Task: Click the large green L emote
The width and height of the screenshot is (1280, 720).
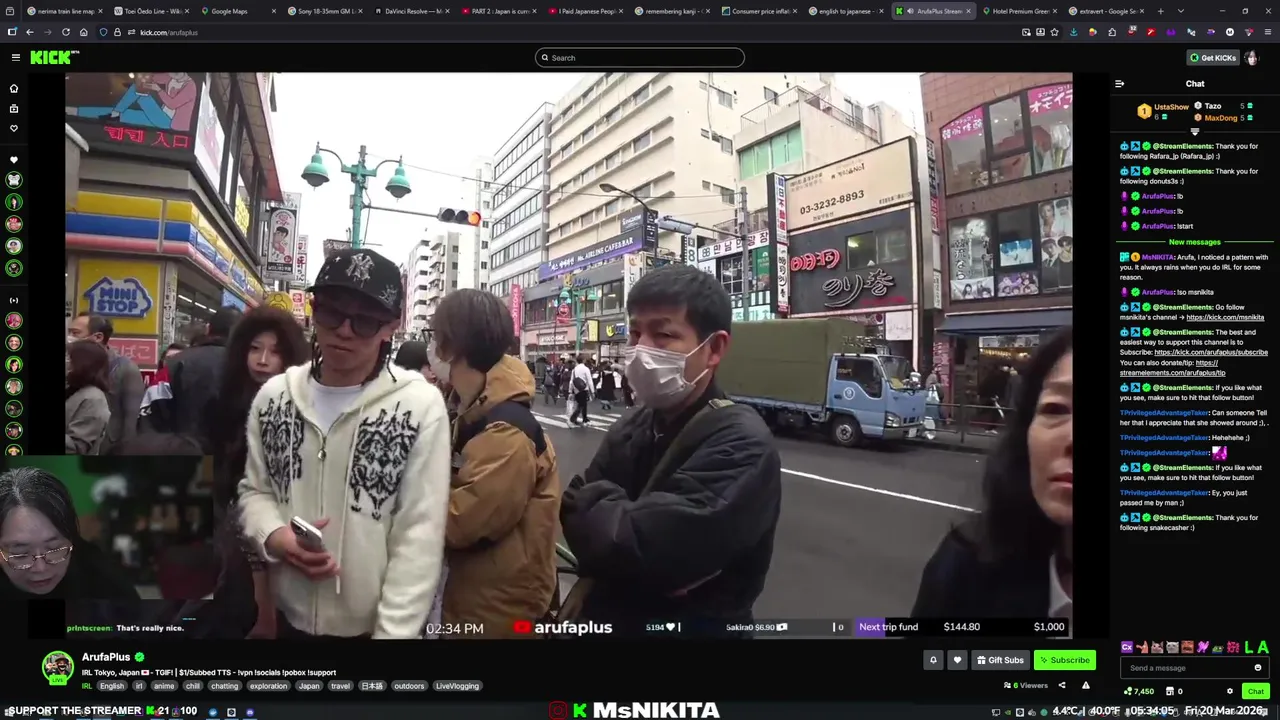Action: click(x=1248, y=647)
